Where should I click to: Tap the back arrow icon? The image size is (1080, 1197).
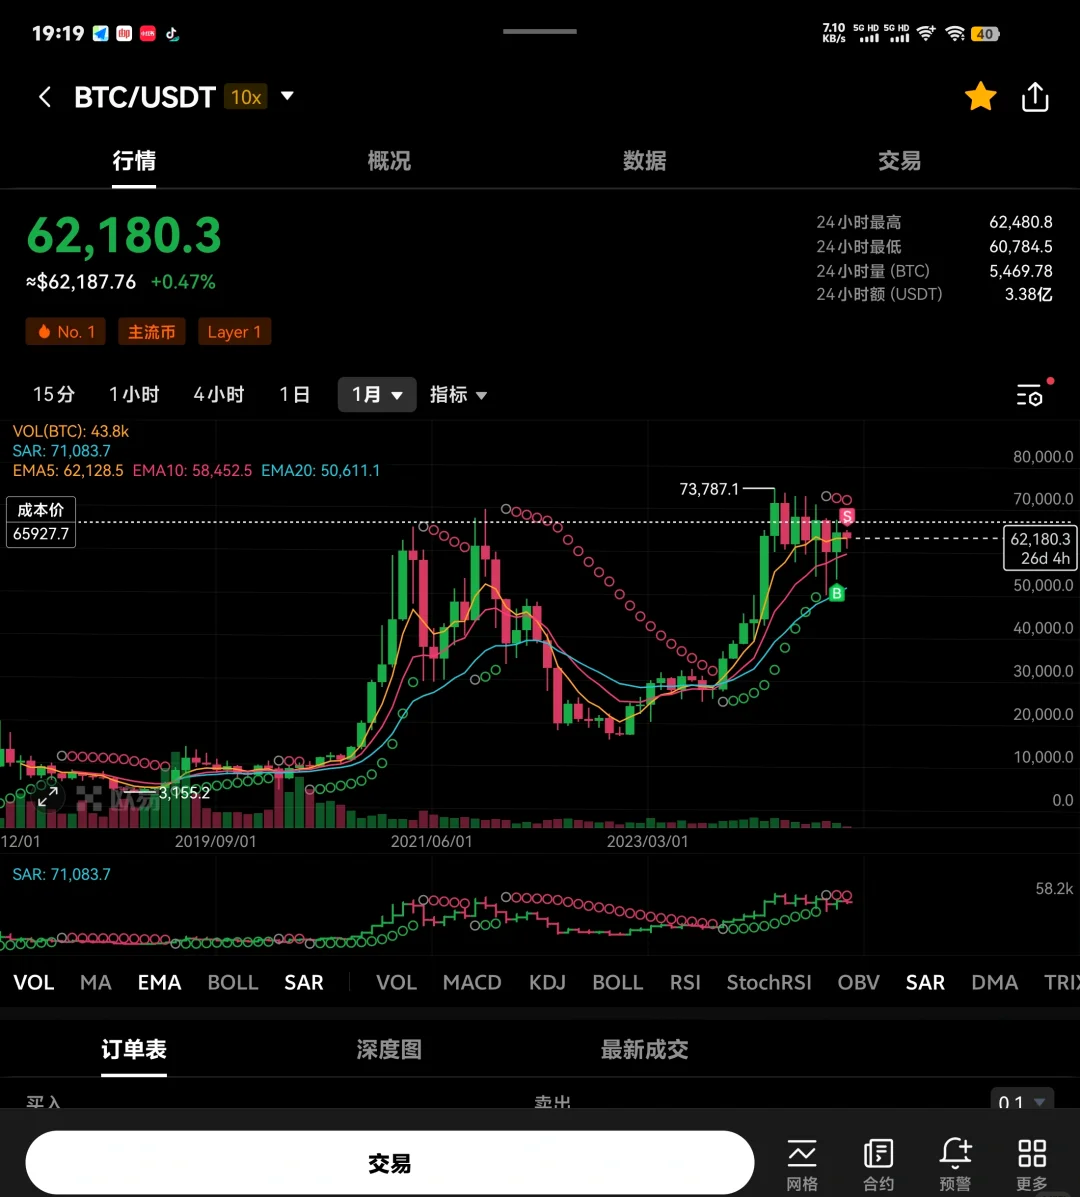[x=45, y=97]
